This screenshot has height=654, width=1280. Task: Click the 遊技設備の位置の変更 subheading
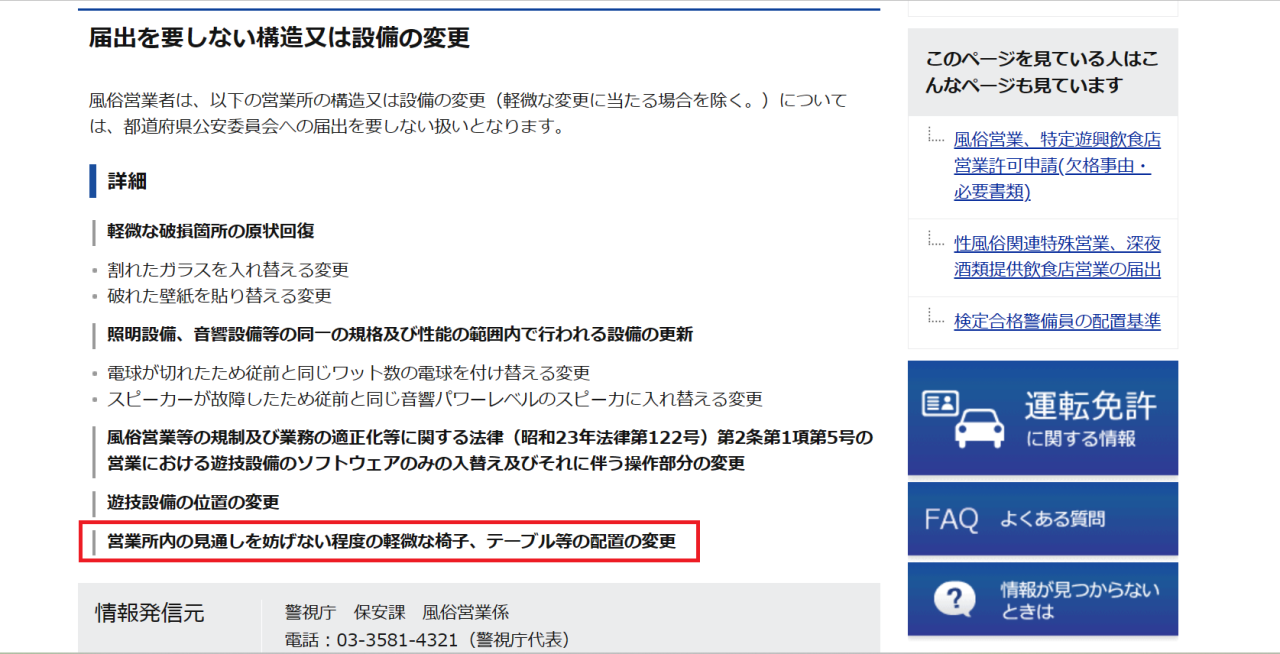pos(192,502)
